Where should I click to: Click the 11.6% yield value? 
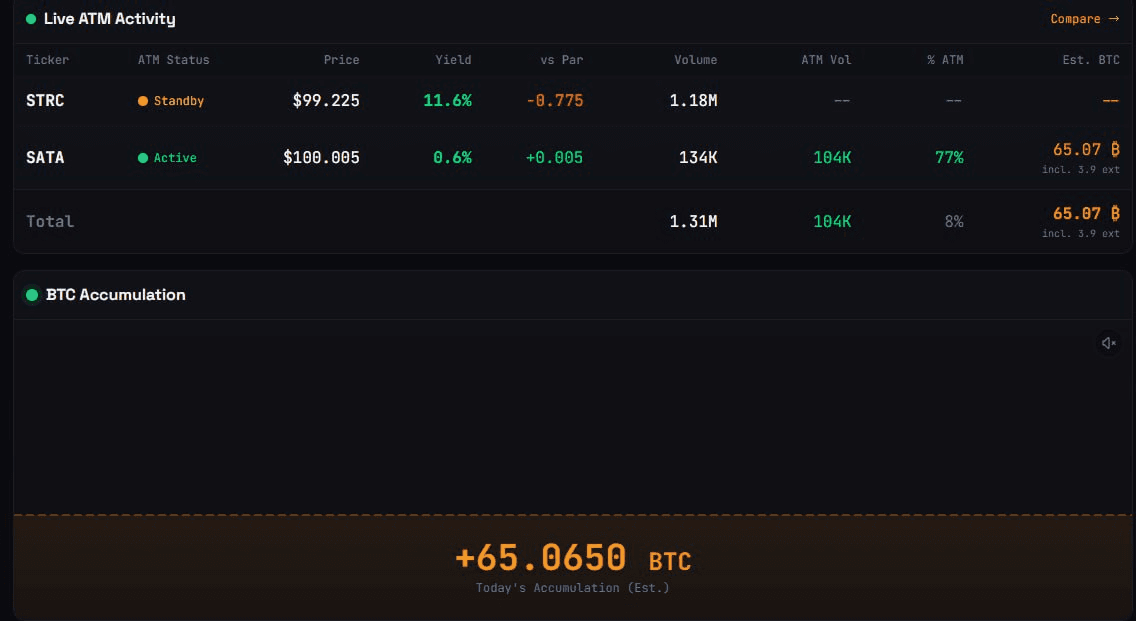point(447,101)
